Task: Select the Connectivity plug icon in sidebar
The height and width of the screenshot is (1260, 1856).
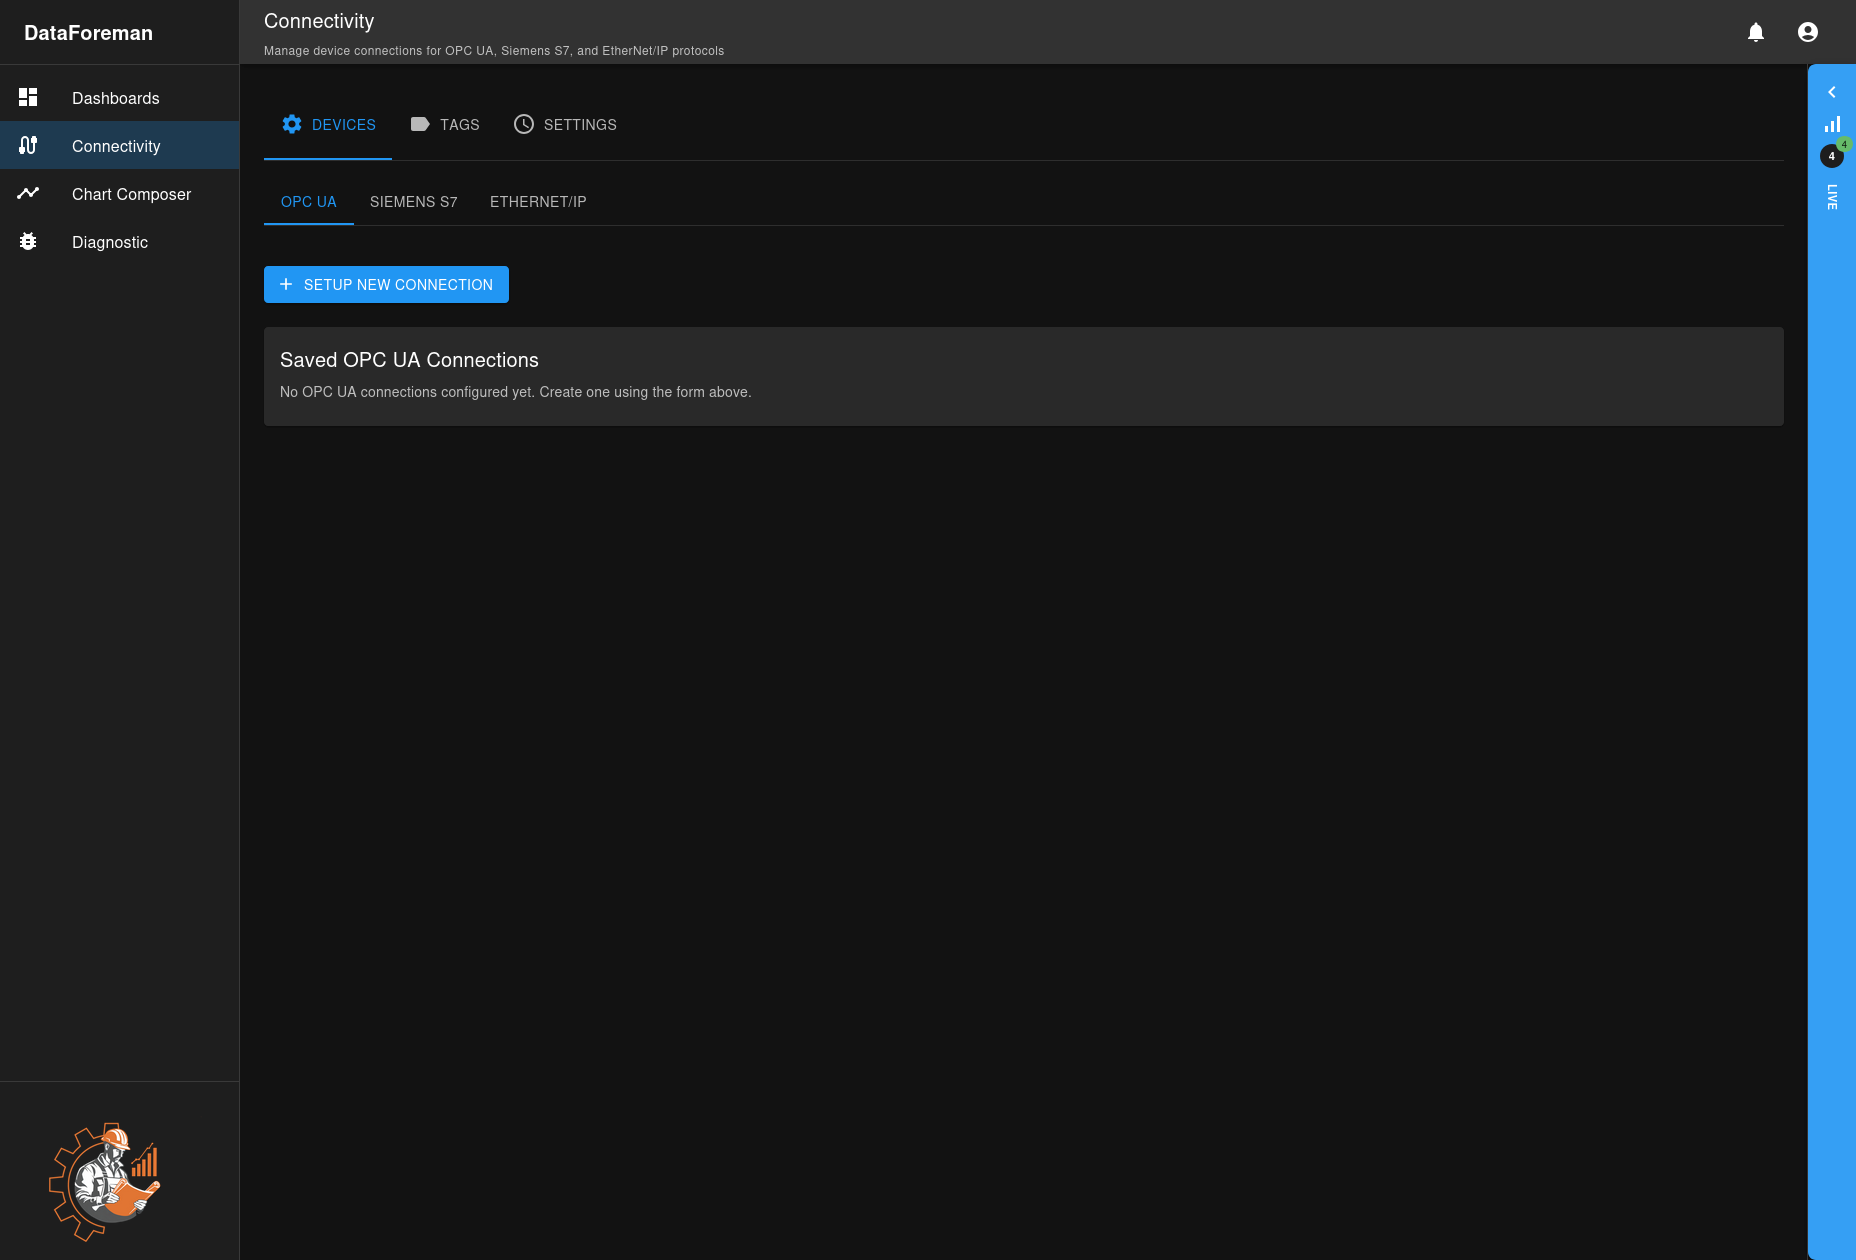Action: [x=28, y=144]
